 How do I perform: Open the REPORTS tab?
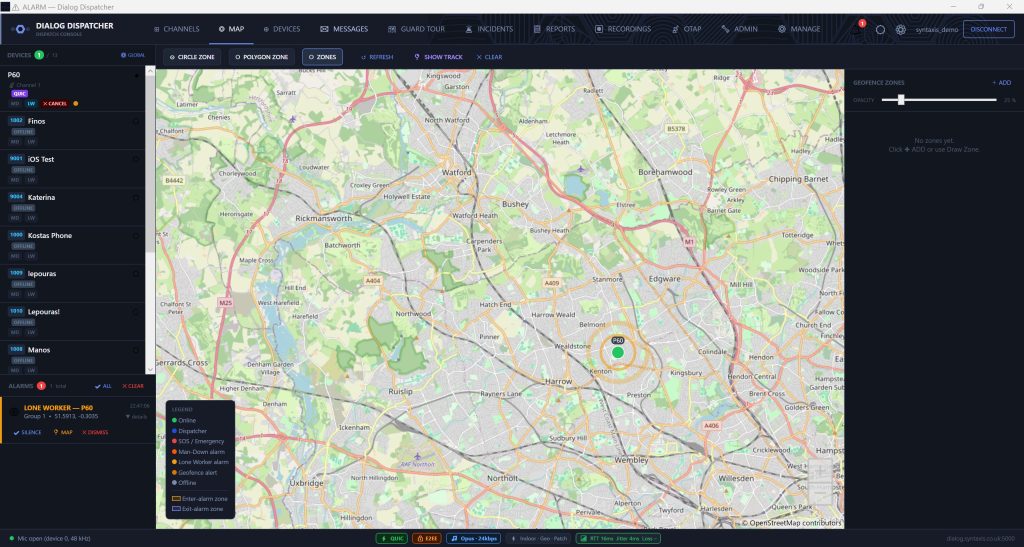pos(554,29)
